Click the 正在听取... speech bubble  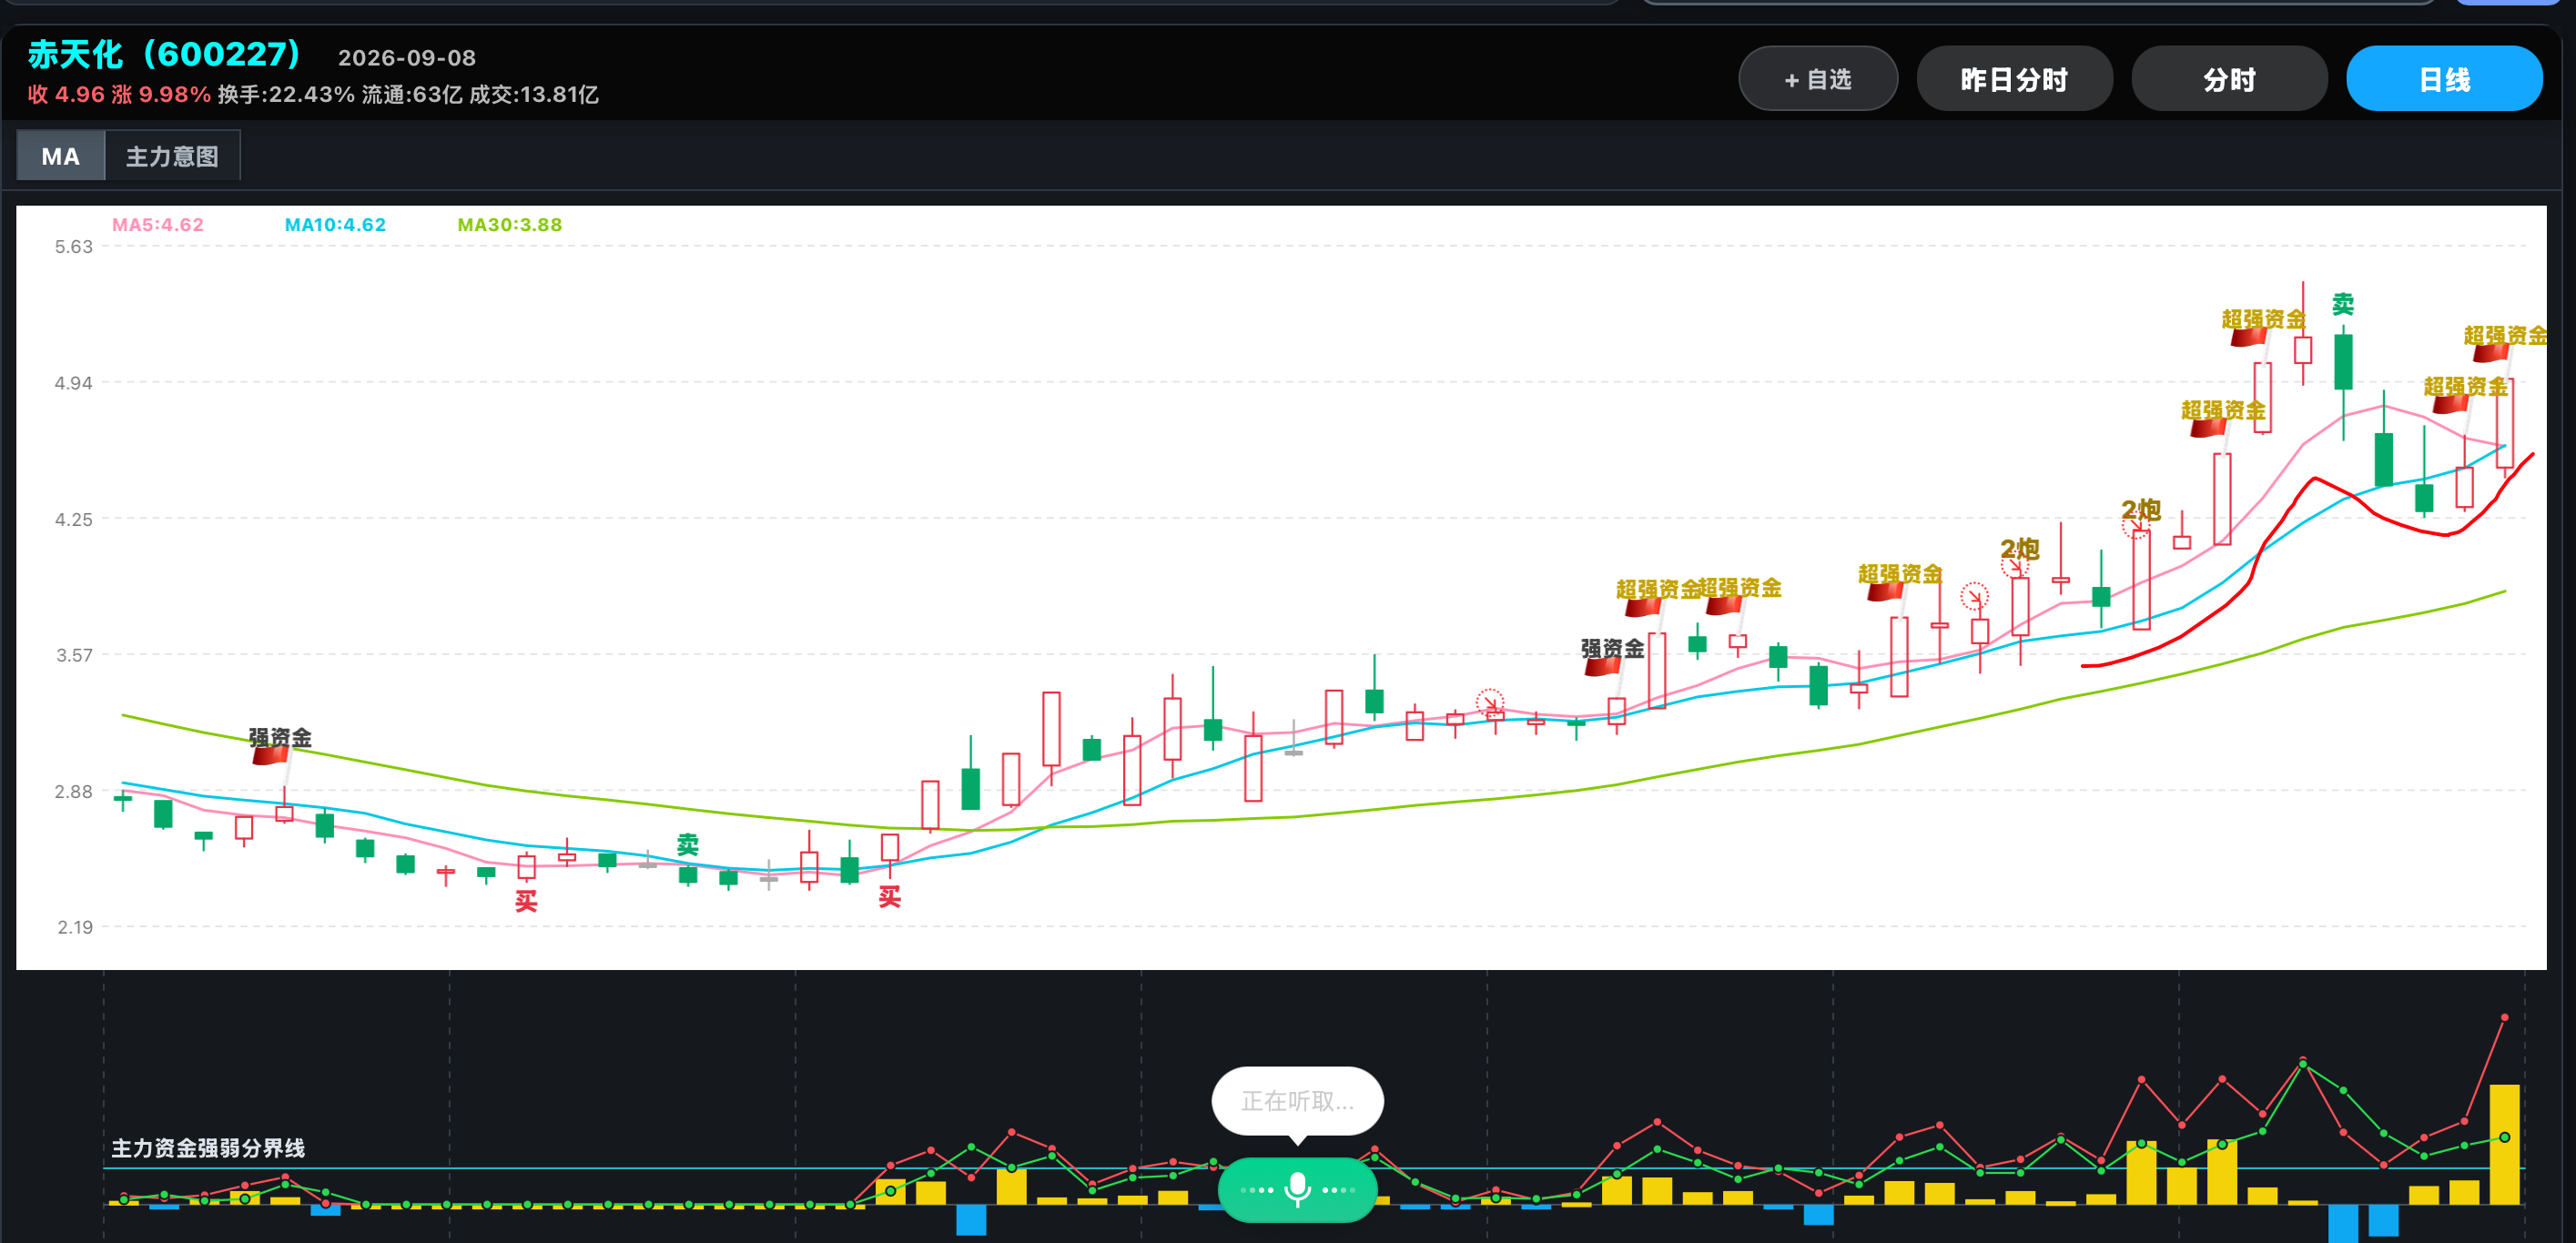tap(1297, 1101)
